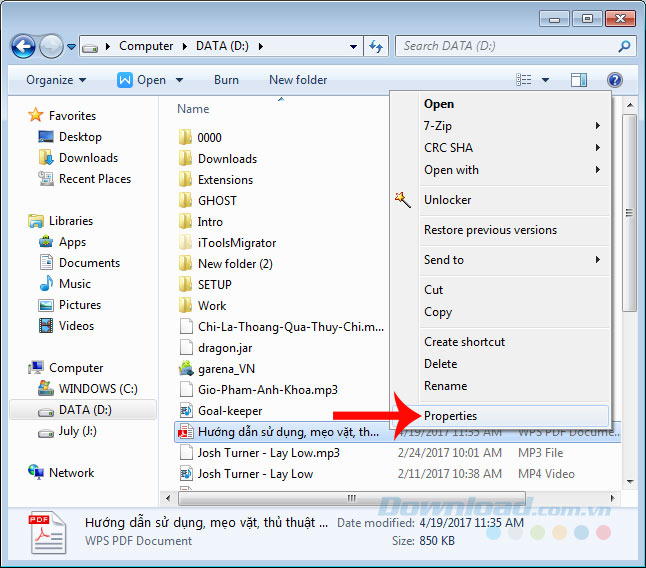Choose Rename in the context menu

point(445,386)
